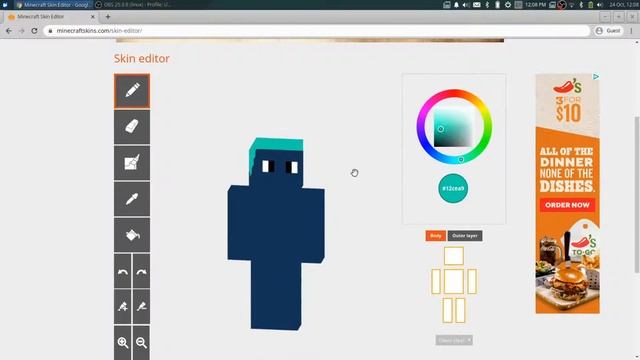Redo the last edit

tap(141, 271)
